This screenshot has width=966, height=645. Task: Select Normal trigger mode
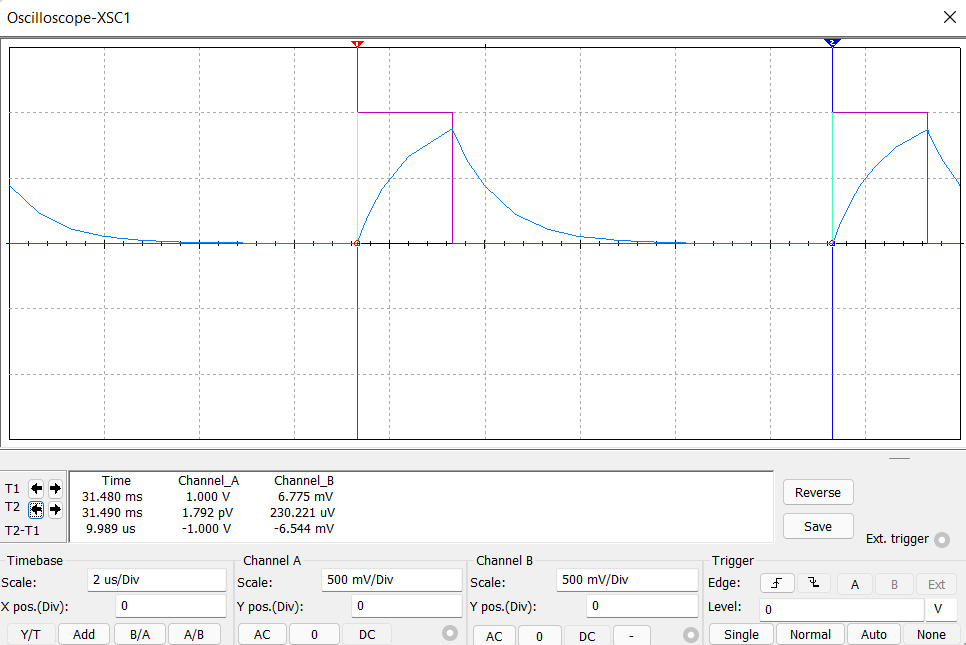click(810, 634)
